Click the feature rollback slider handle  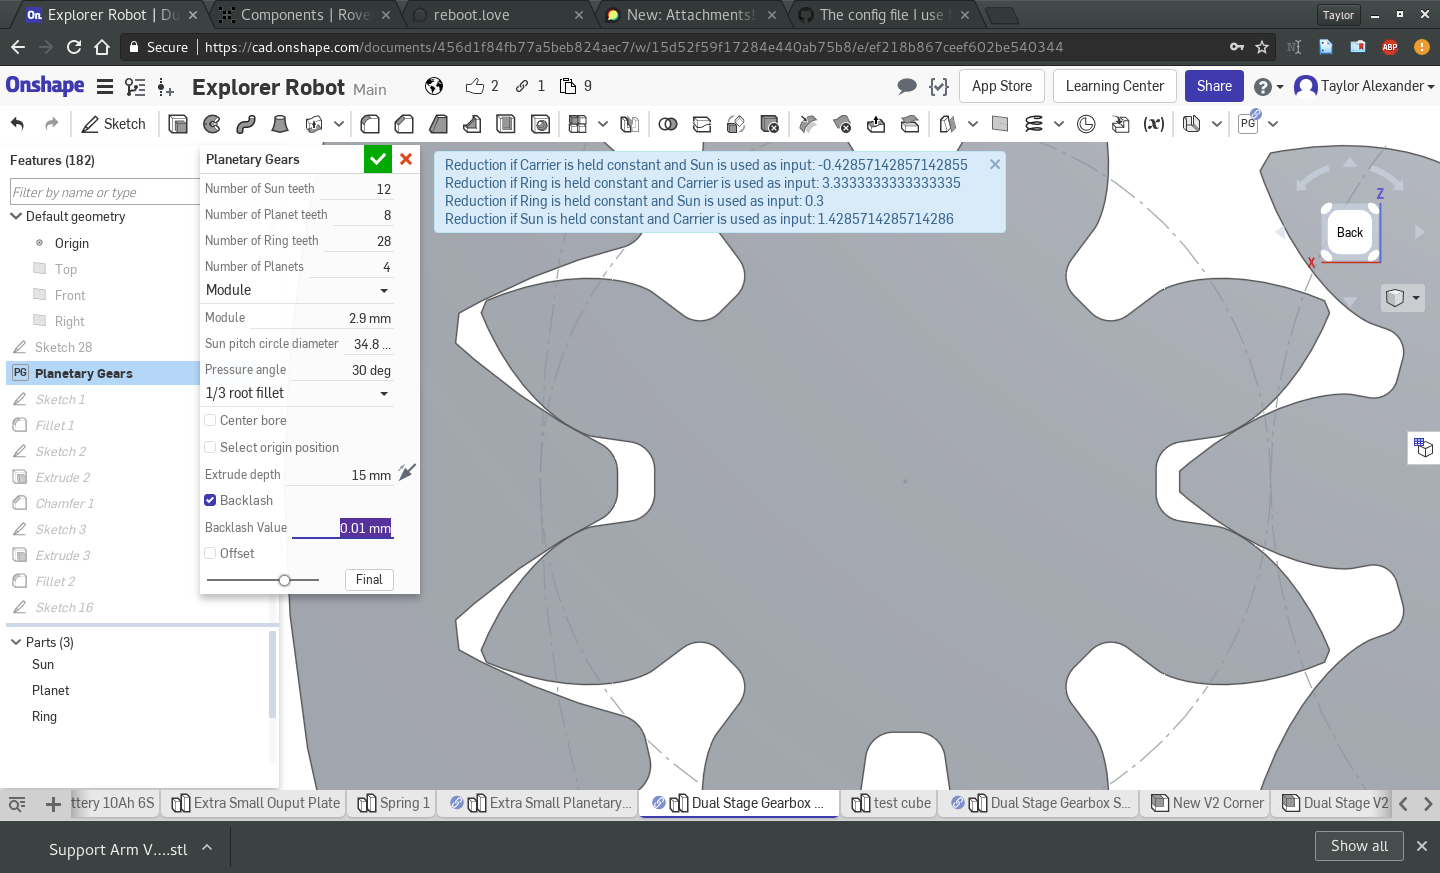(285, 580)
